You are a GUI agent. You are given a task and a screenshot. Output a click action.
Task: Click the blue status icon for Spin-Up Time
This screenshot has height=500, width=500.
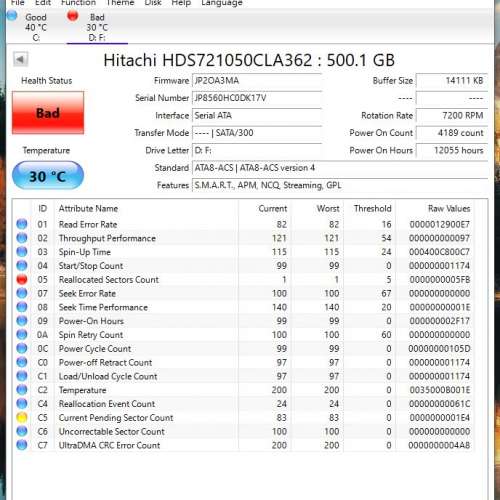[22, 252]
